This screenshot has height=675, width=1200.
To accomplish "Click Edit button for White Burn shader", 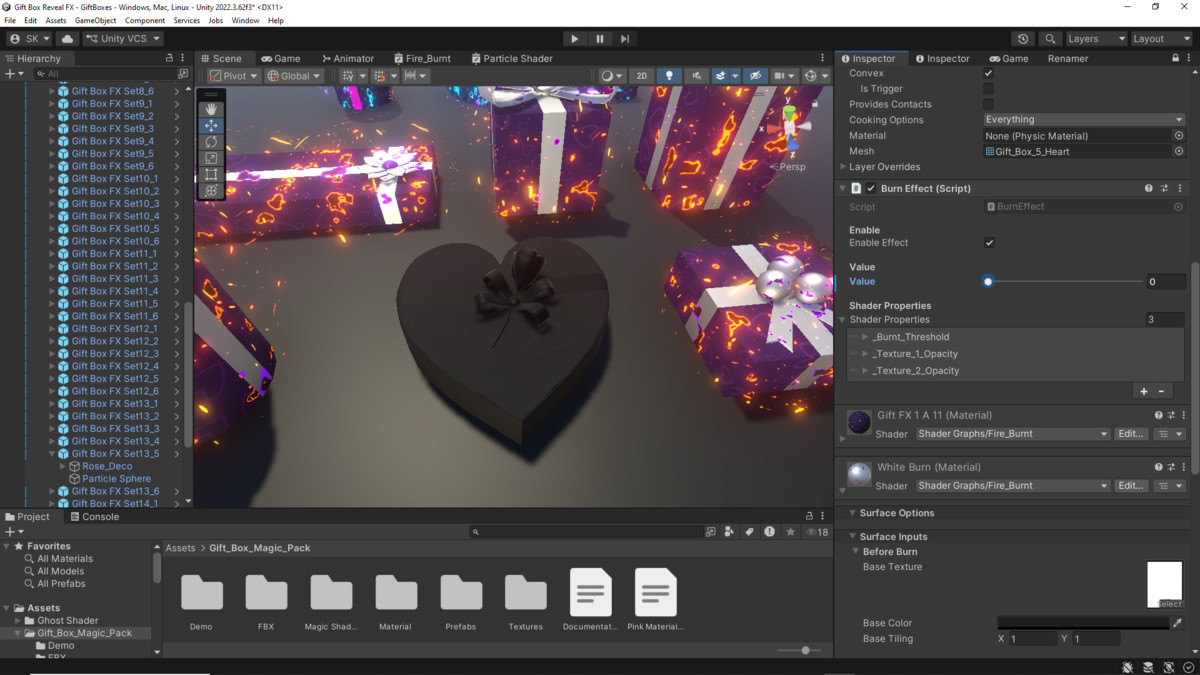I will coord(1130,486).
